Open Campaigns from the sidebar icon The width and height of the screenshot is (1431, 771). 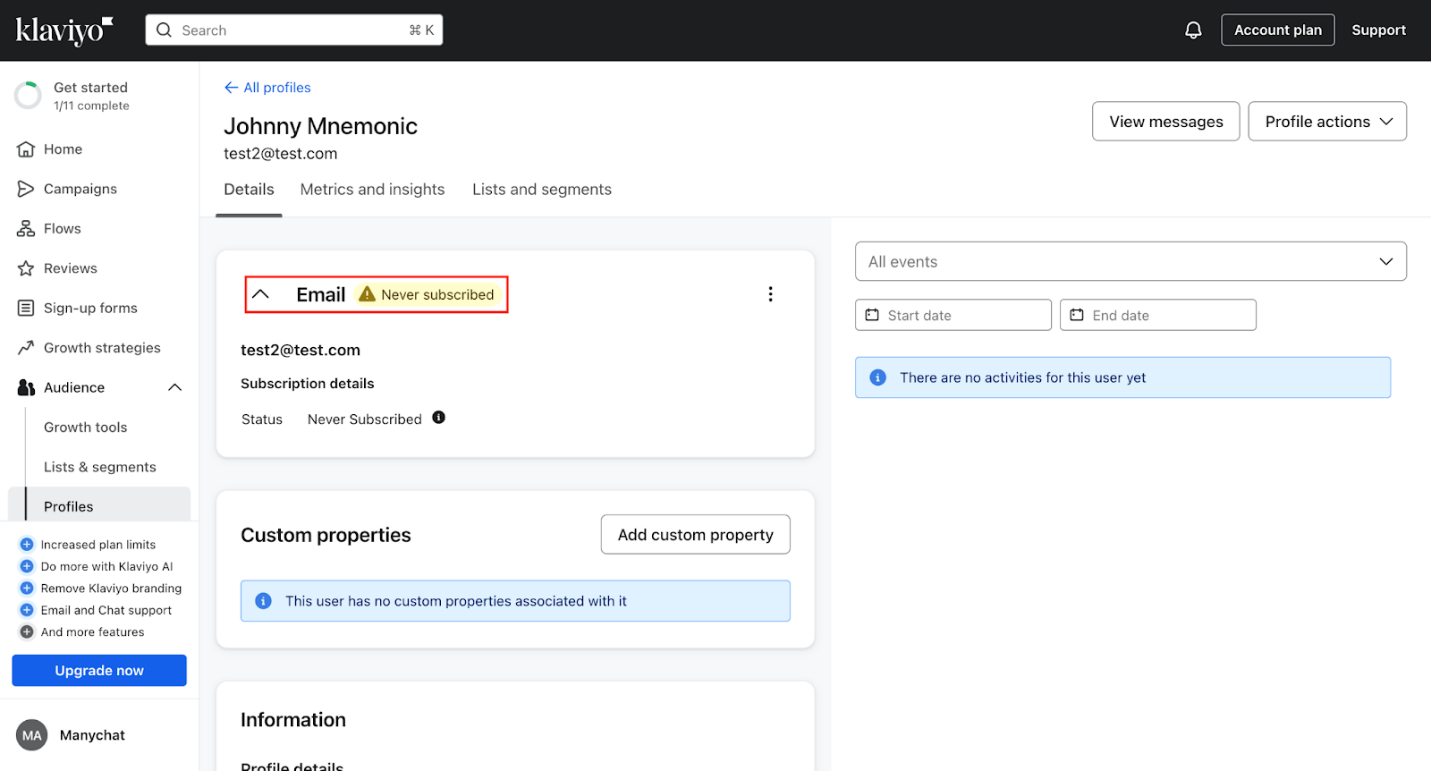point(27,188)
